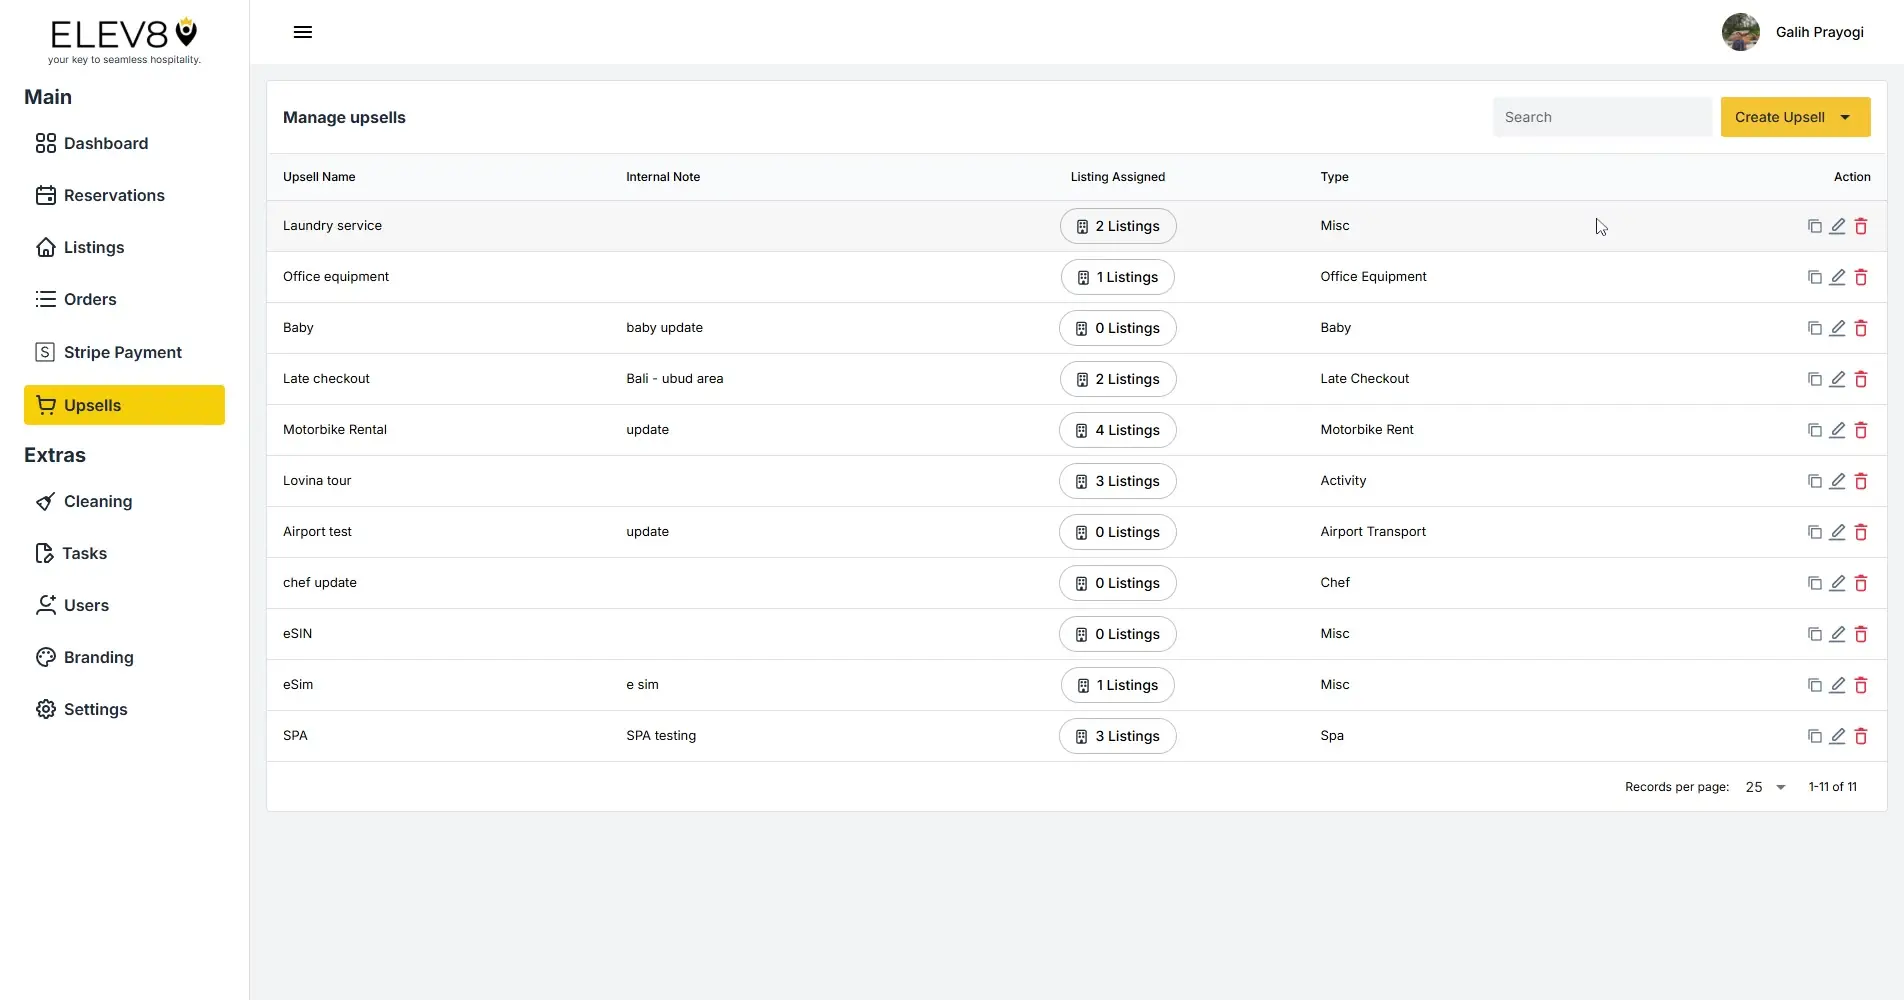Edit the eSim upsell
Screen dimensions: 1904x1000
coord(1838,685)
